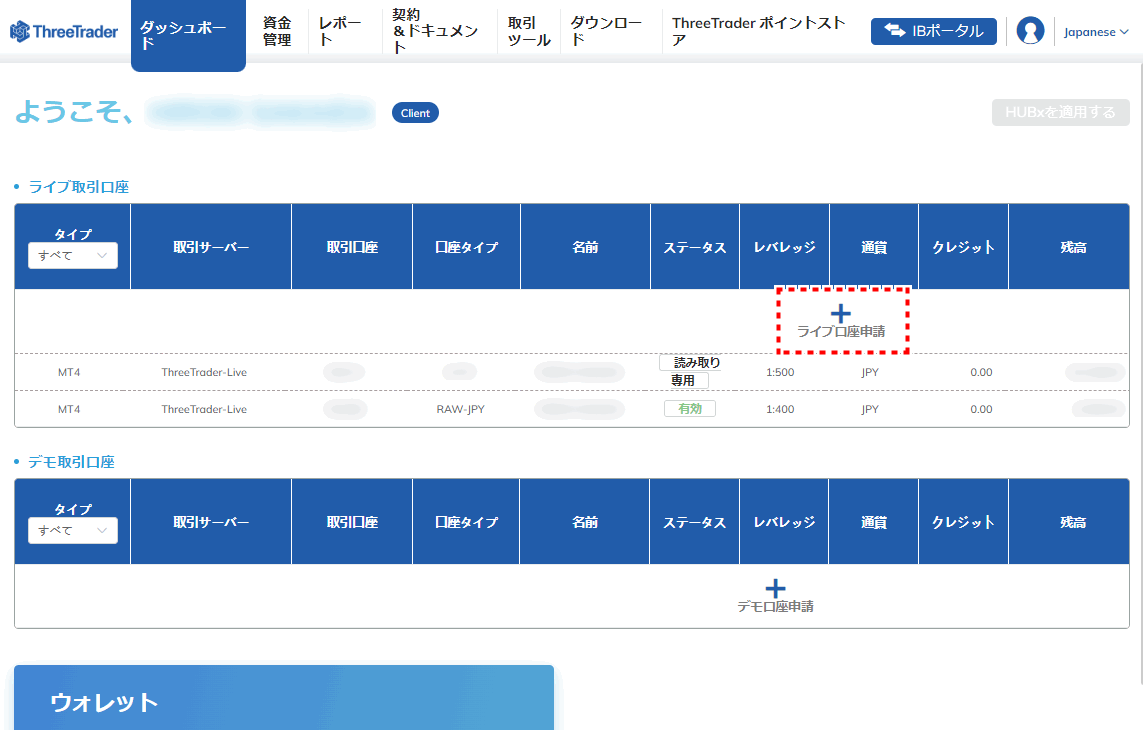The image size is (1143, 730).
Task: Open the レポート menu
Action: (x=340, y=31)
